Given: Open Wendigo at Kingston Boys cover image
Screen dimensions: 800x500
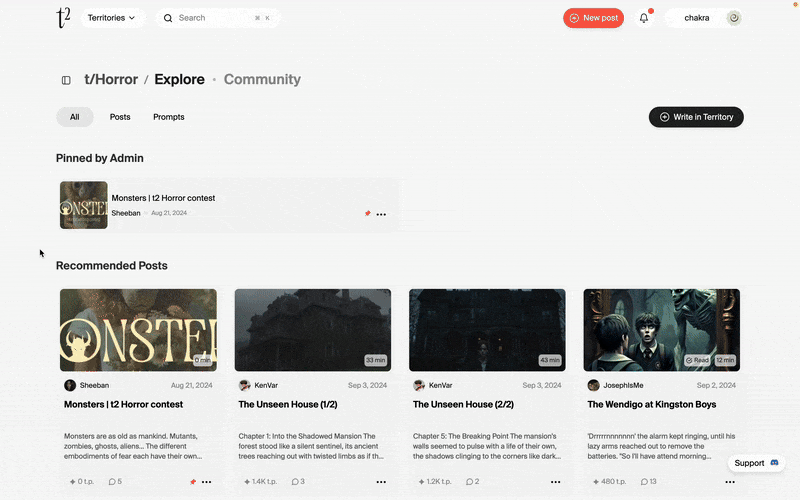Looking at the screenshot, I should (x=662, y=330).
